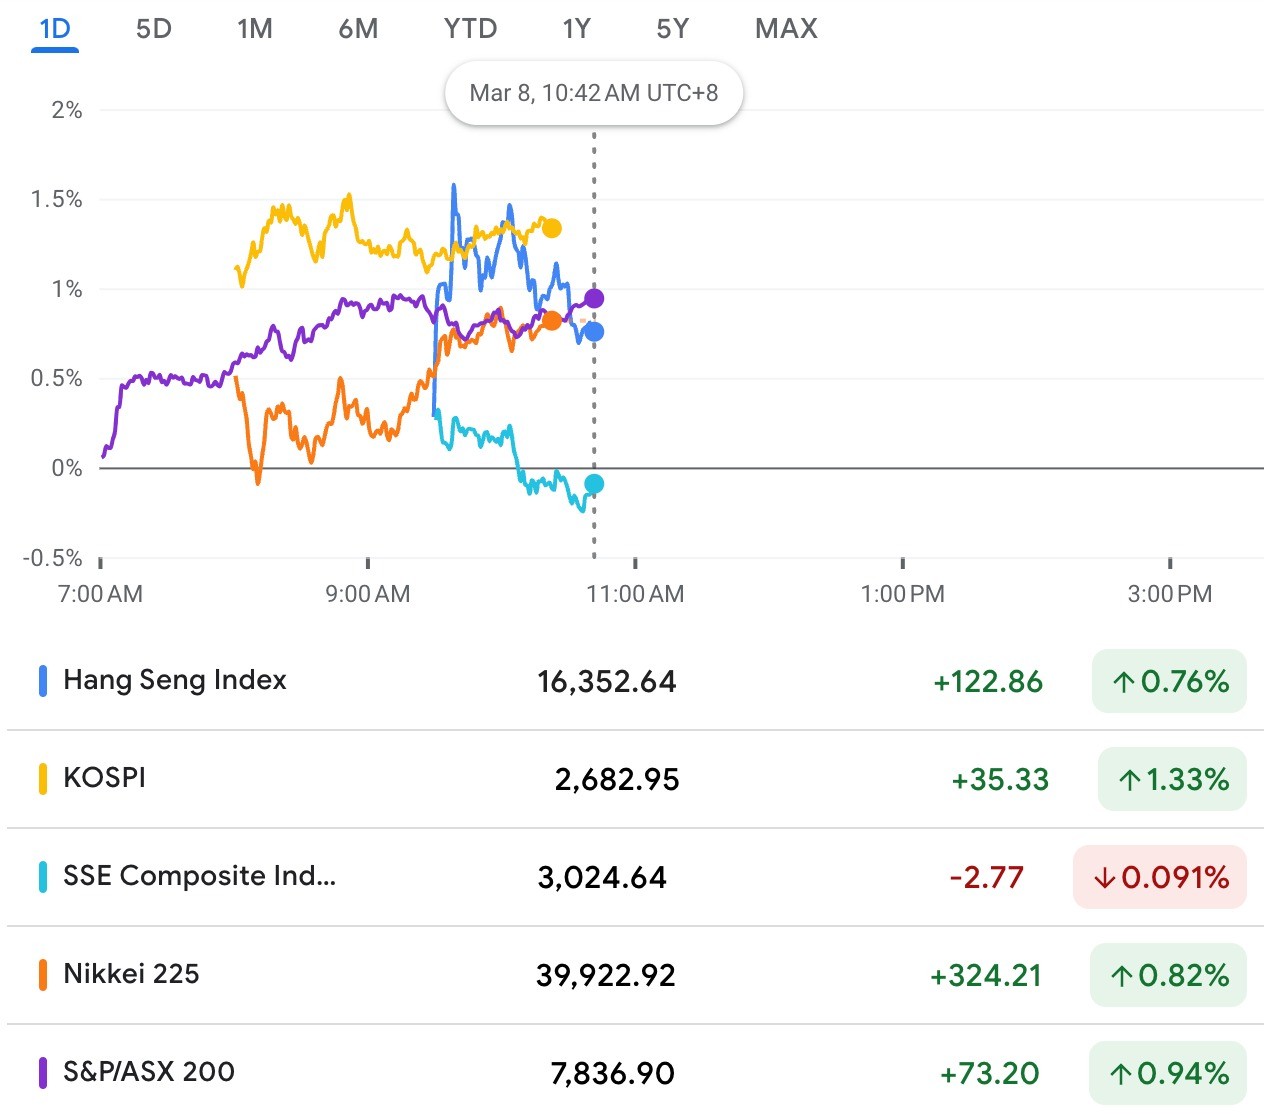Select the 1Y time range tab
Image resolution: width=1264 pixels, height=1118 pixels.
coord(576,28)
